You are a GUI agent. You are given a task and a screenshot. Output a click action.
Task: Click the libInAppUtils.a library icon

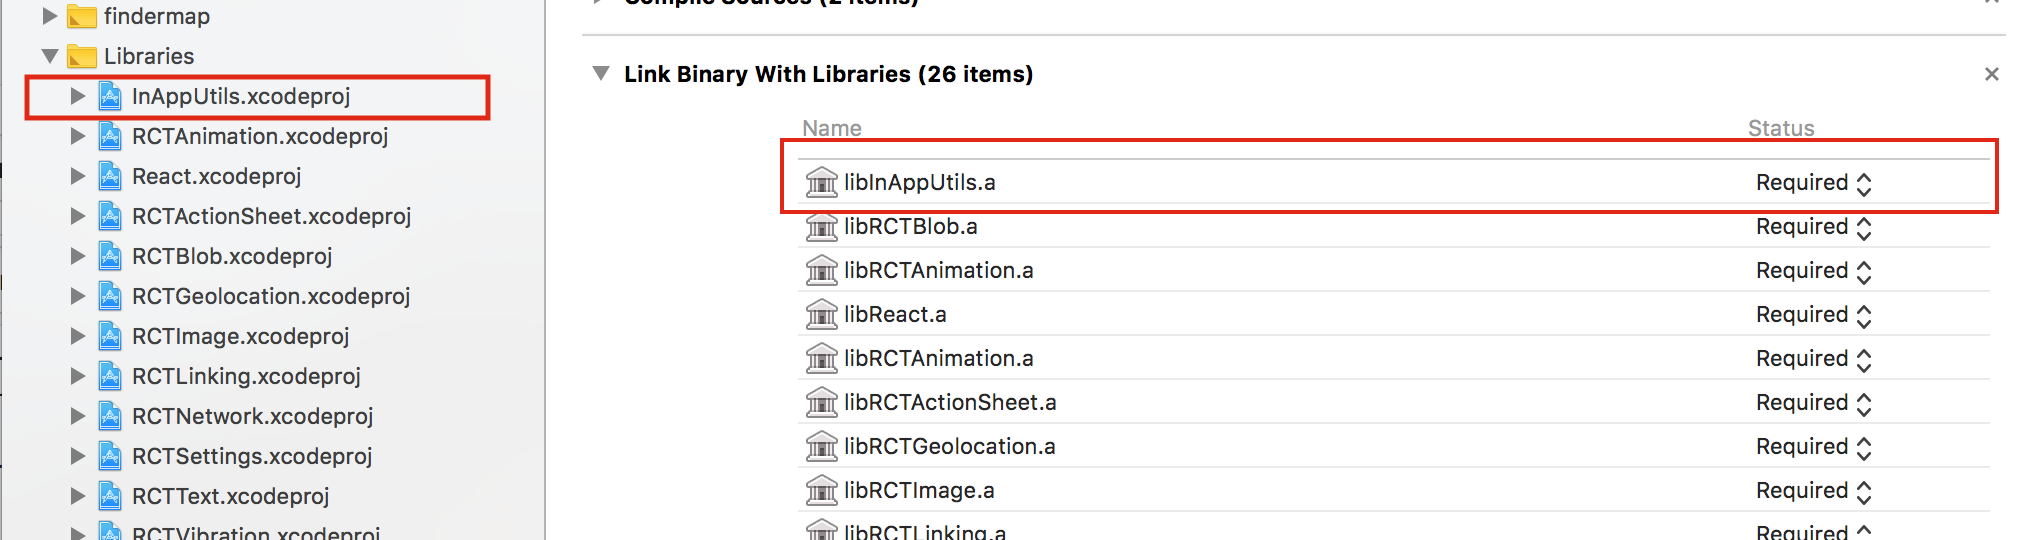point(821,182)
